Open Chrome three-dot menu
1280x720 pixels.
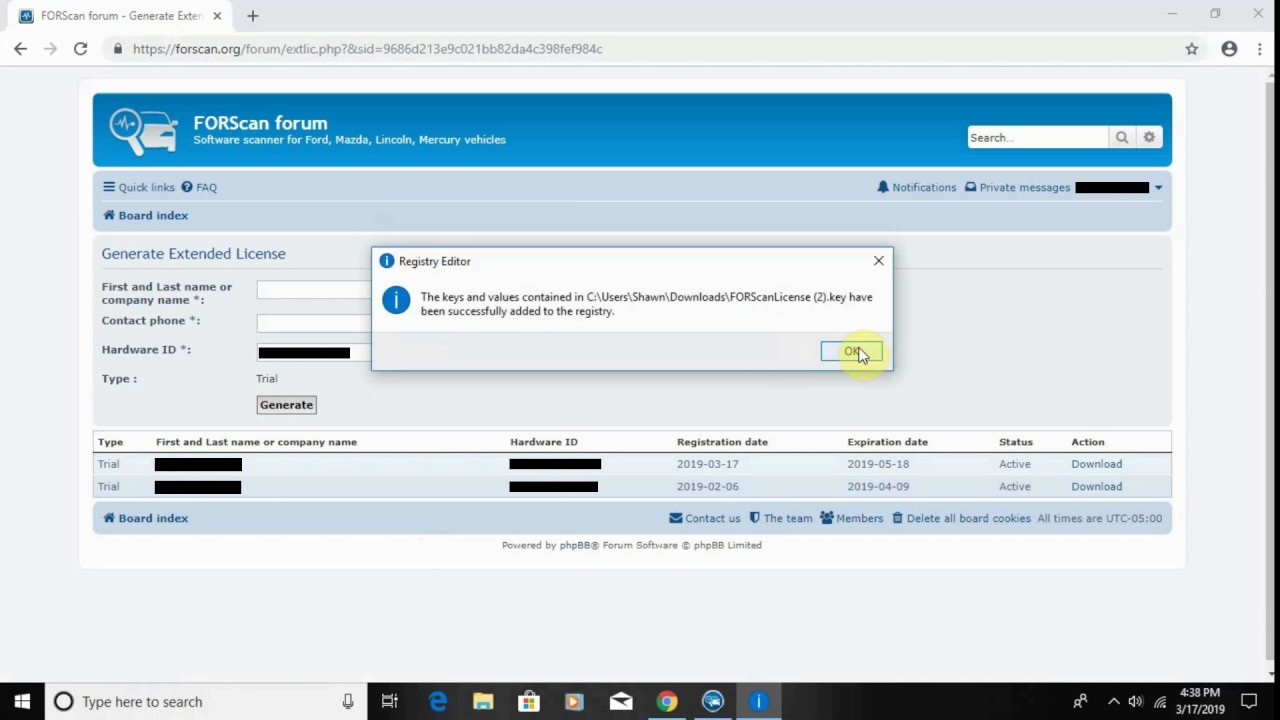1259,48
